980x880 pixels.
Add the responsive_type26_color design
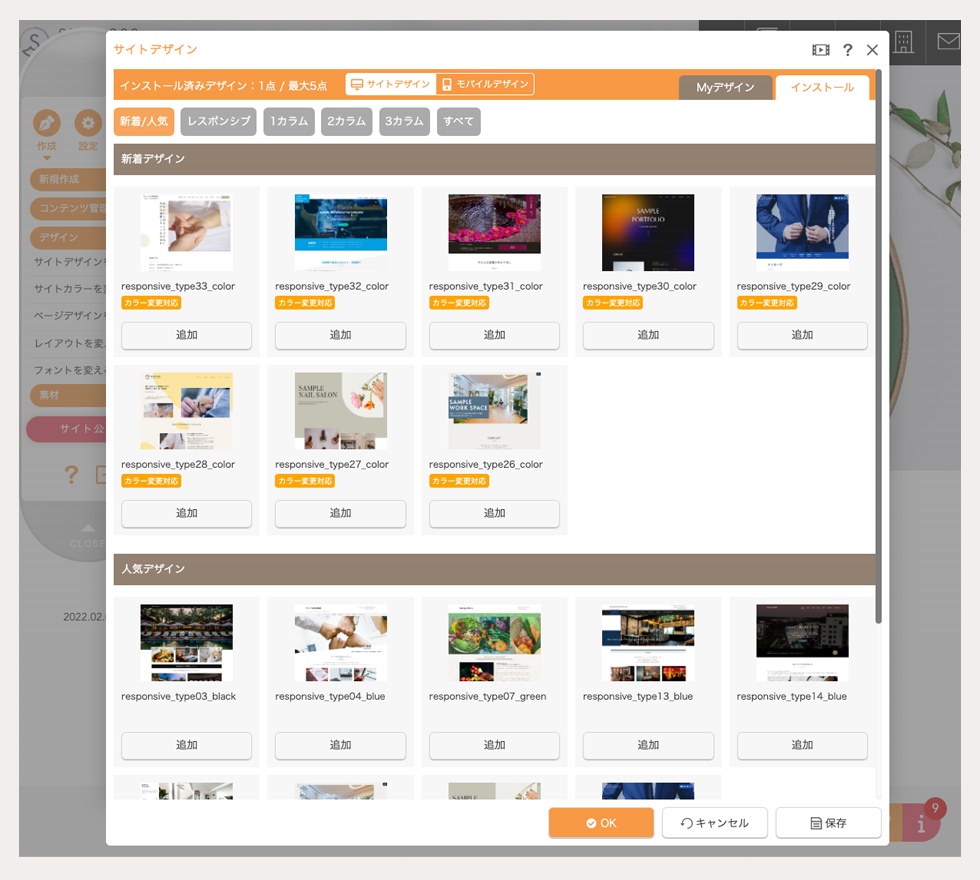point(494,513)
